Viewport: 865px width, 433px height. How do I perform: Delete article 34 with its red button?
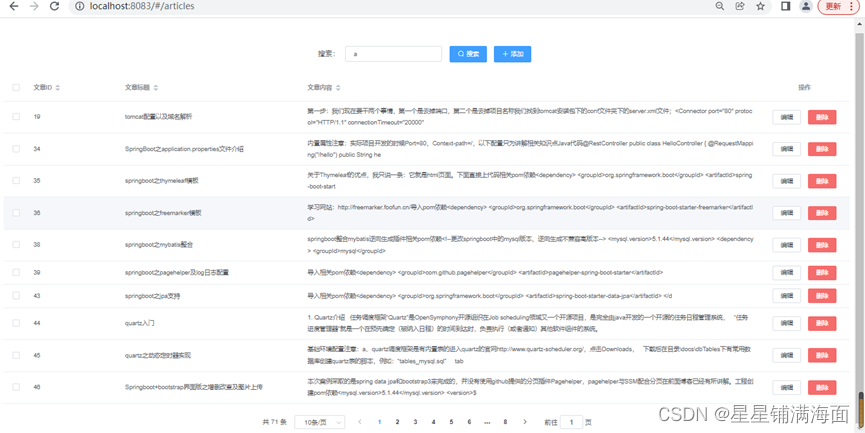pyautogui.click(x=822, y=149)
